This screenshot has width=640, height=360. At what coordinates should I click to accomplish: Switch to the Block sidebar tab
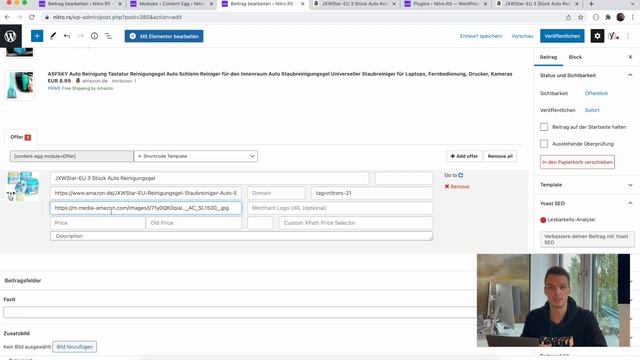[x=575, y=57]
